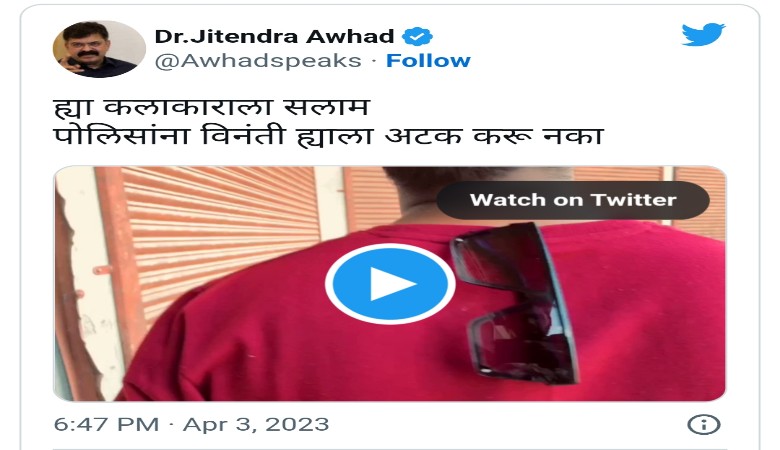Screen dimensions: 780x450
Task: Open the Twitter bird logo link
Action: tap(703, 34)
